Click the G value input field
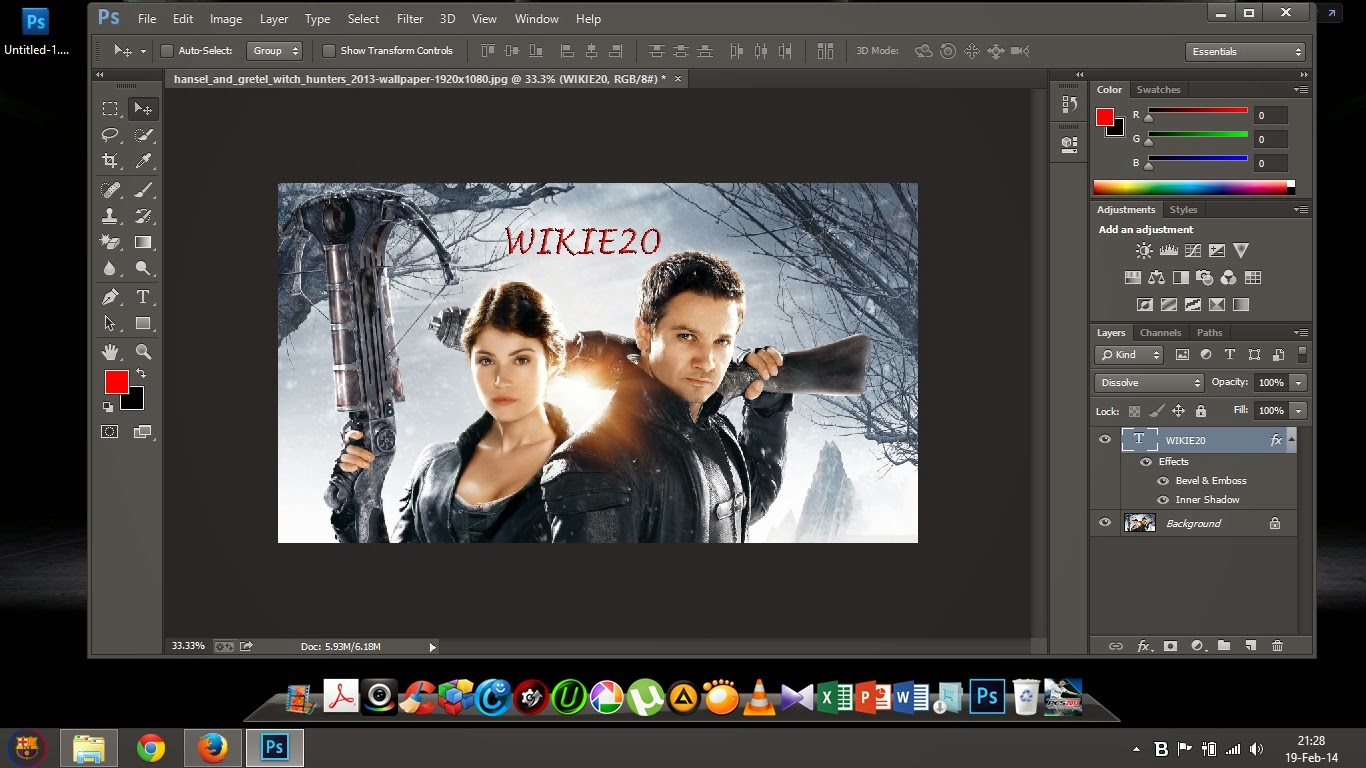 [1271, 139]
